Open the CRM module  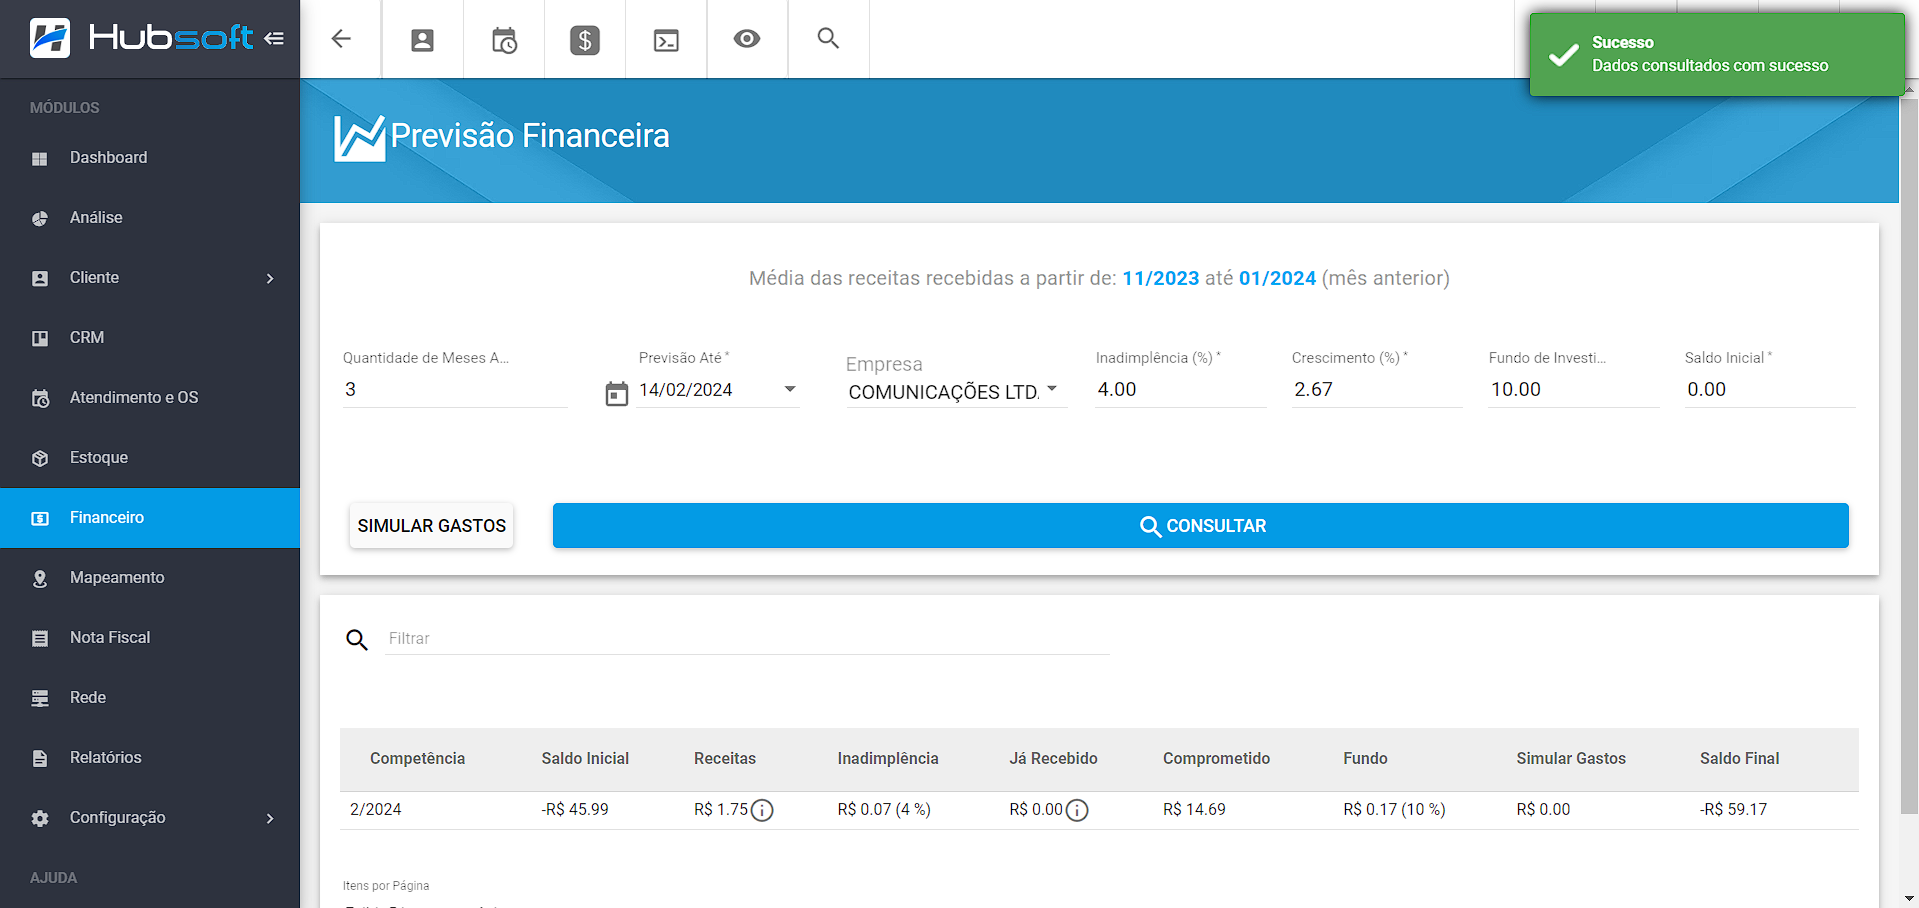click(x=150, y=338)
